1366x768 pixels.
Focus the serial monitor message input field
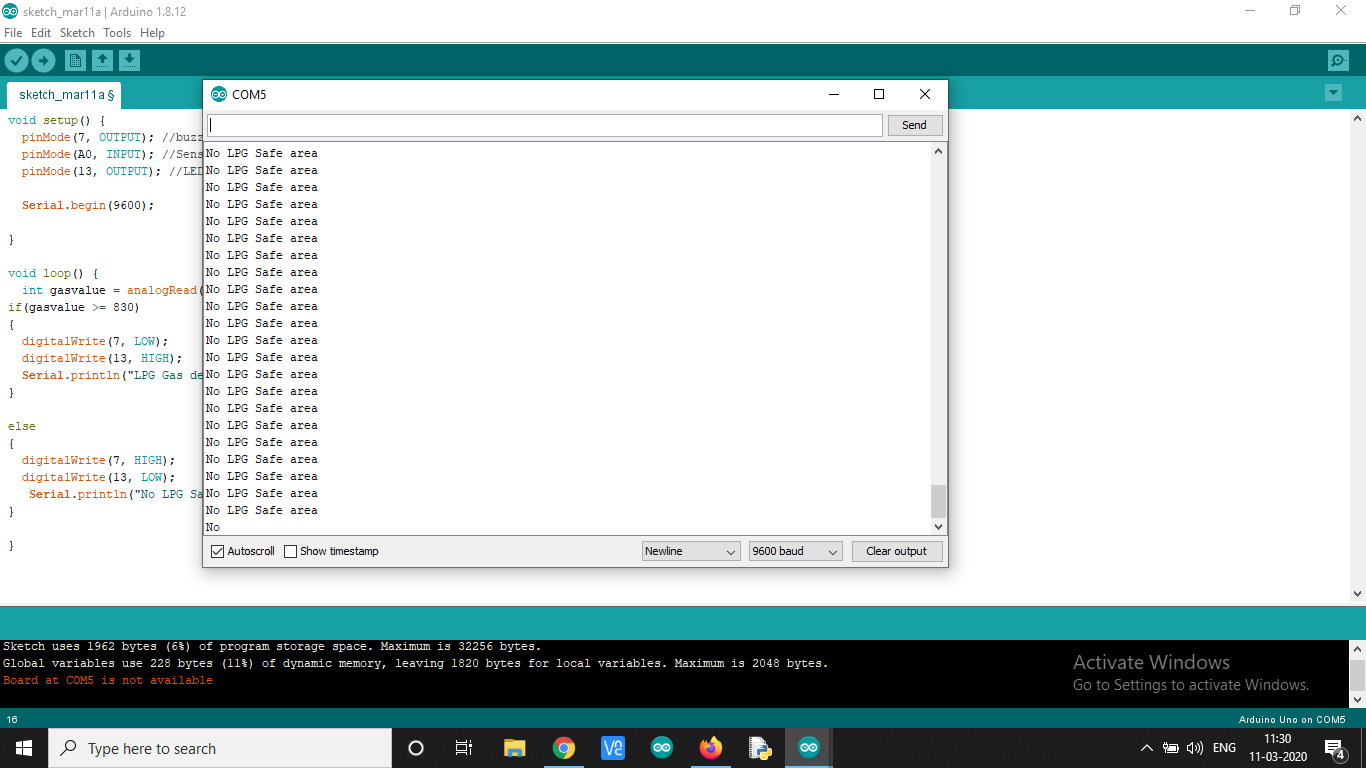point(545,125)
